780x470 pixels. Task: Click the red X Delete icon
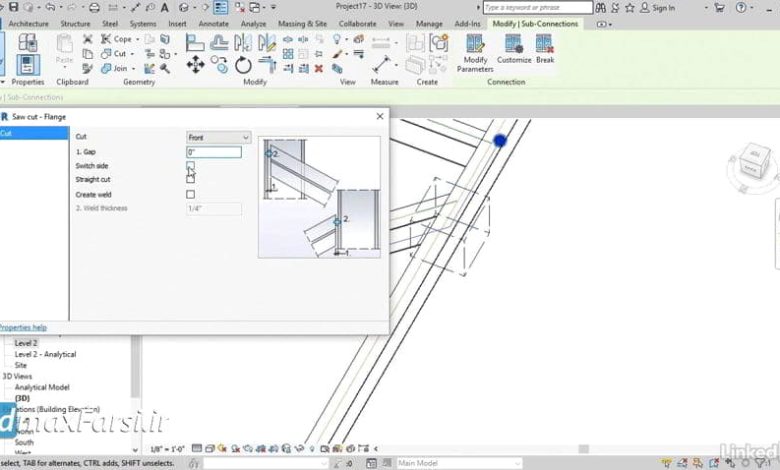click(x=319, y=69)
